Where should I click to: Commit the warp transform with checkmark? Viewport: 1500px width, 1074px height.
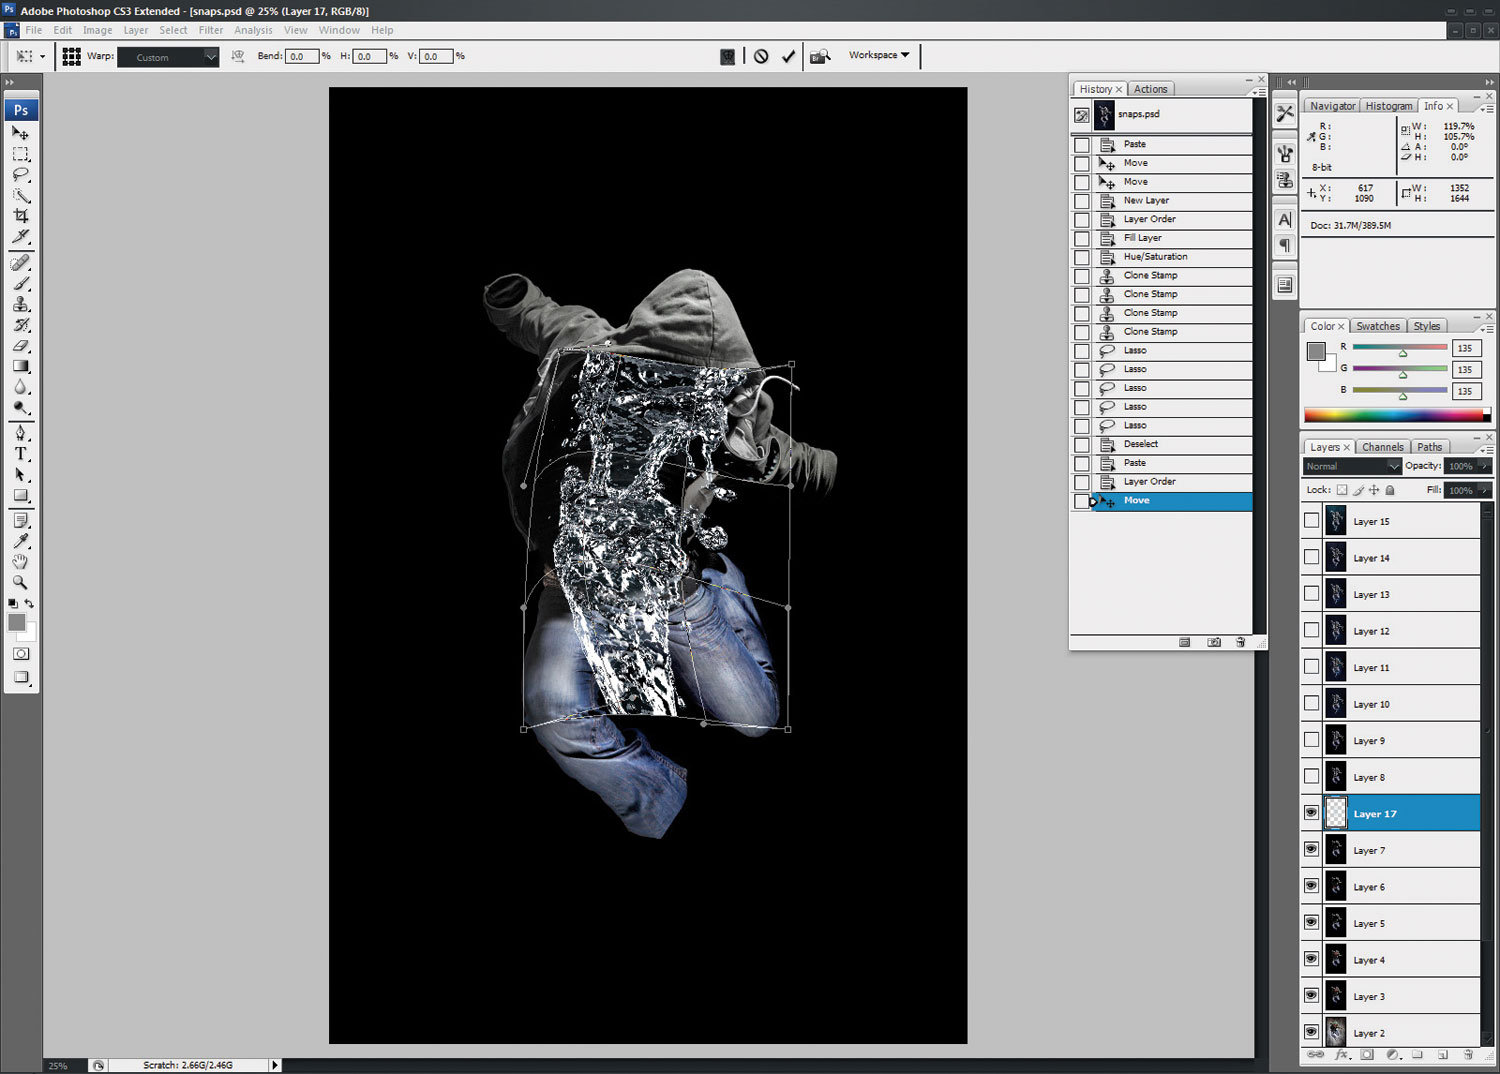pos(788,57)
